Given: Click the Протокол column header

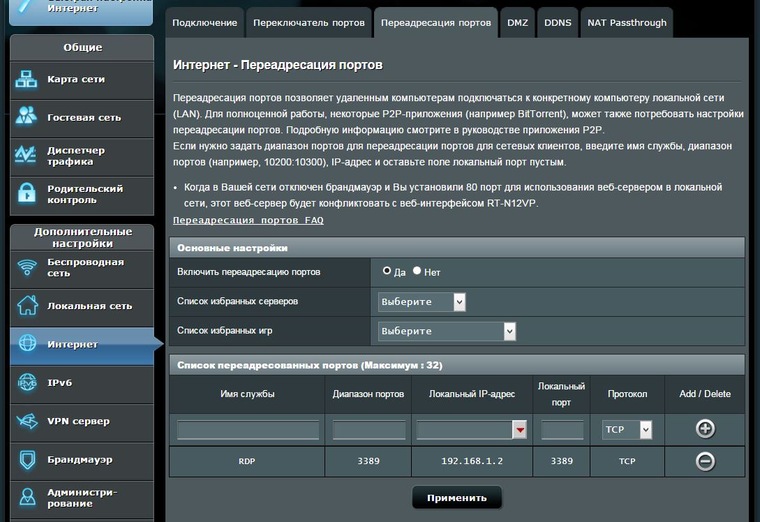Looking at the screenshot, I should pos(627,394).
